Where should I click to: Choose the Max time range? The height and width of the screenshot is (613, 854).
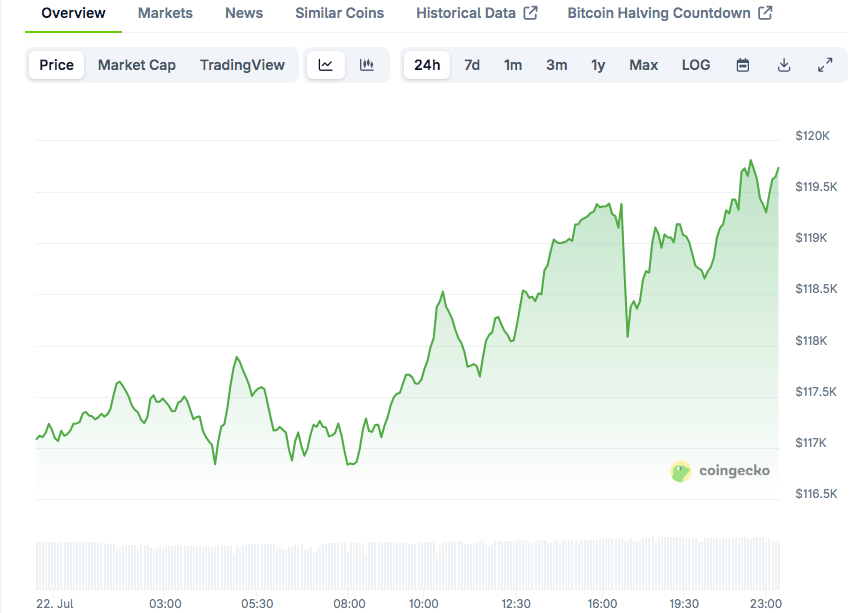pyautogui.click(x=643, y=64)
